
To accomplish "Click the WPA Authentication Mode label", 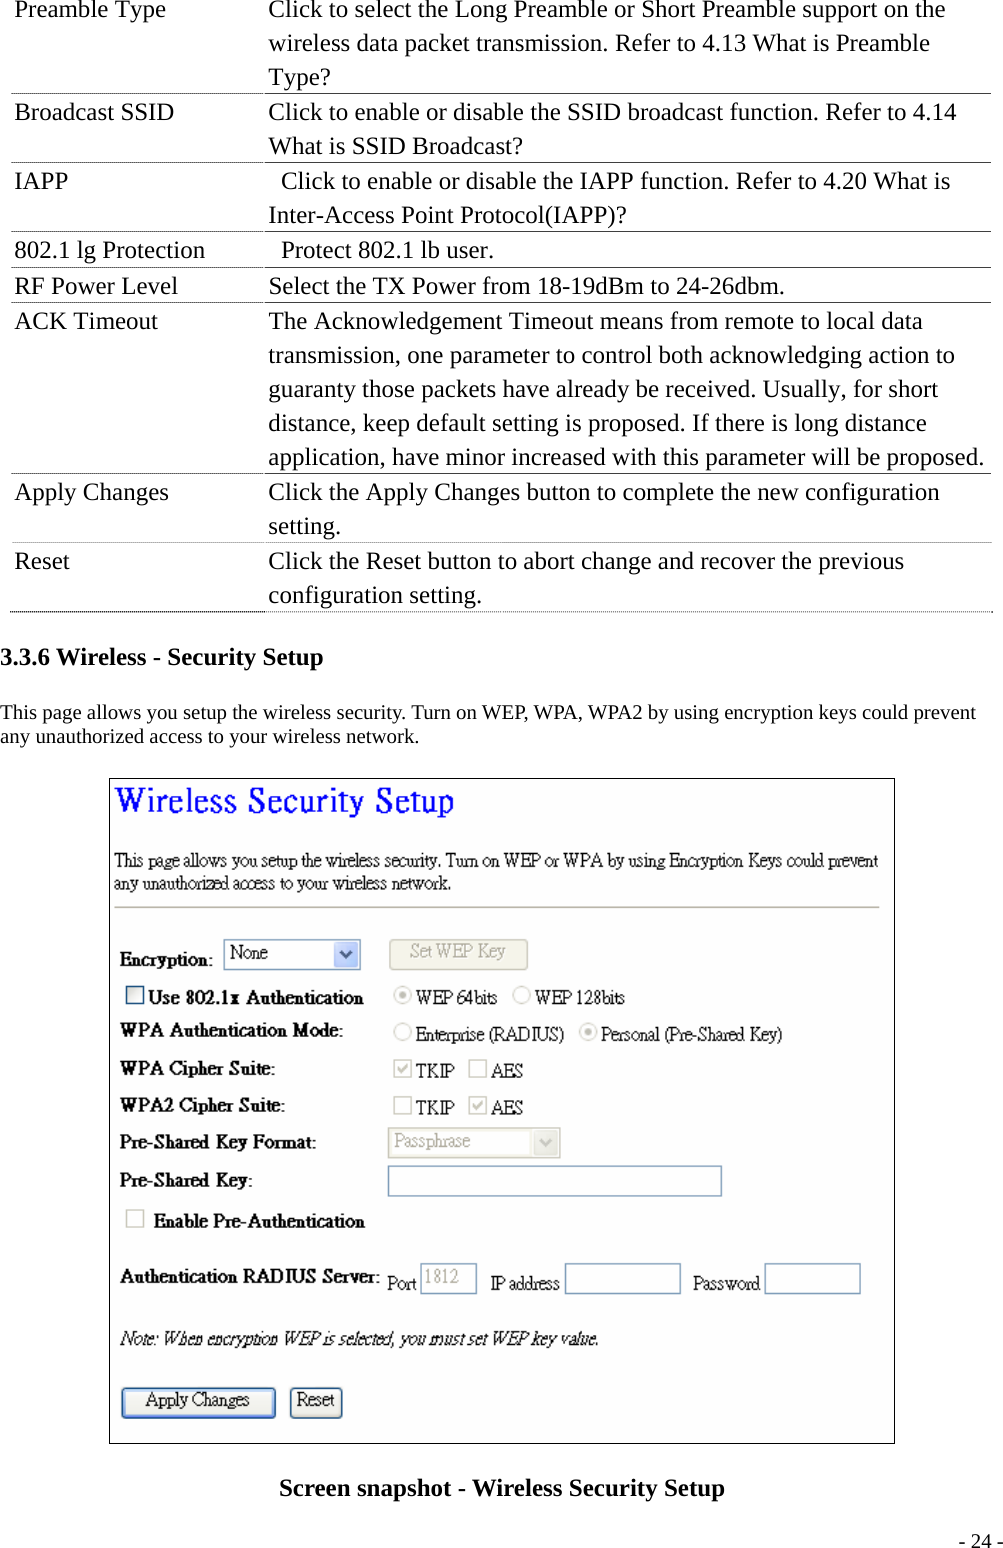I will (232, 1031).
